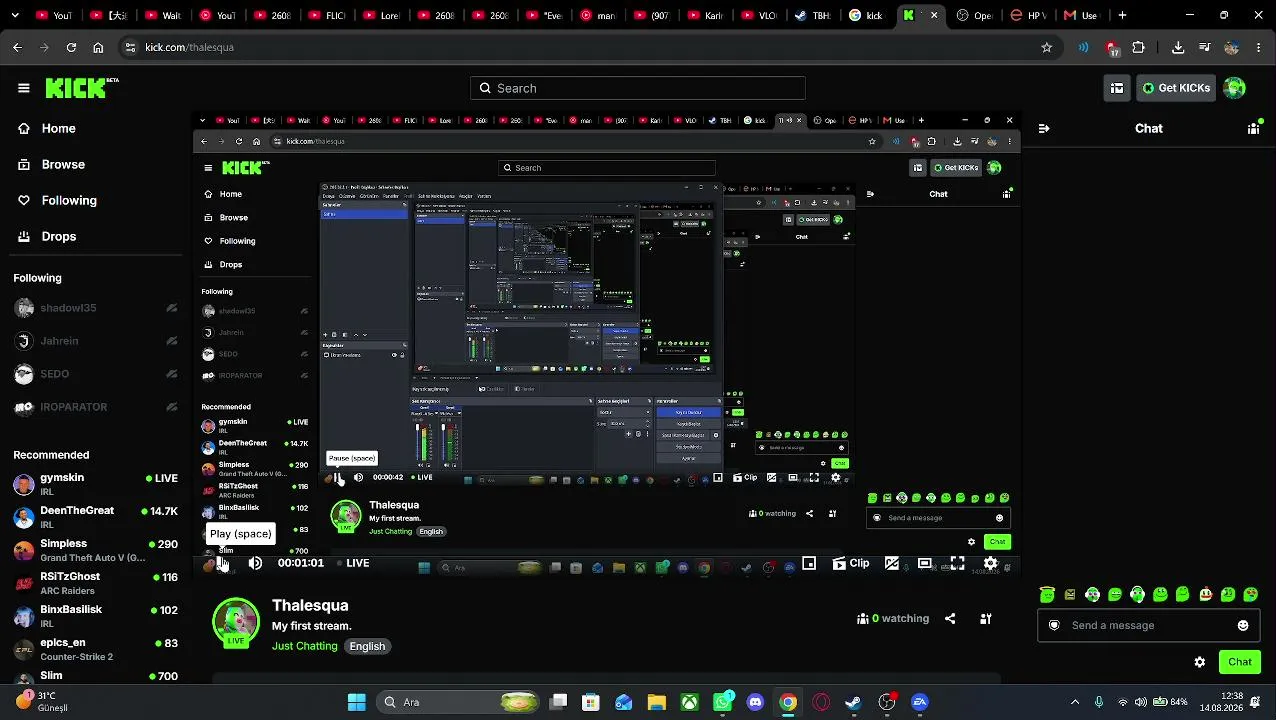The height and width of the screenshot is (720, 1276).
Task: Open recommended channel RSiTzGhost
Action: coord(95,583)
